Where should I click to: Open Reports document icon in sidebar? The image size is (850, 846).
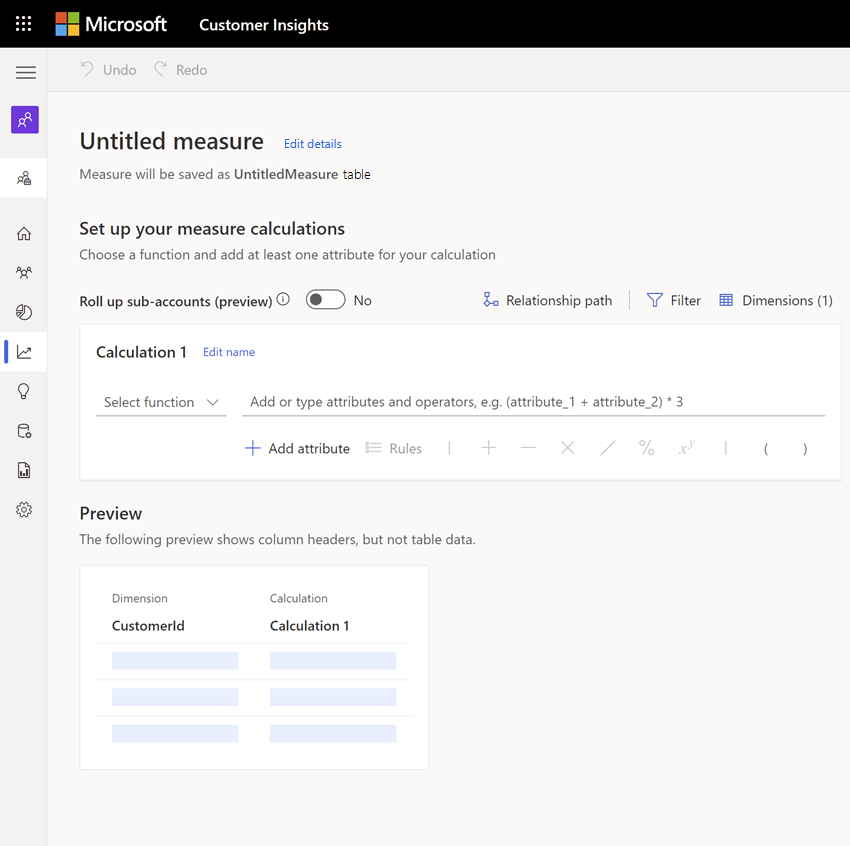pos(24,470)
